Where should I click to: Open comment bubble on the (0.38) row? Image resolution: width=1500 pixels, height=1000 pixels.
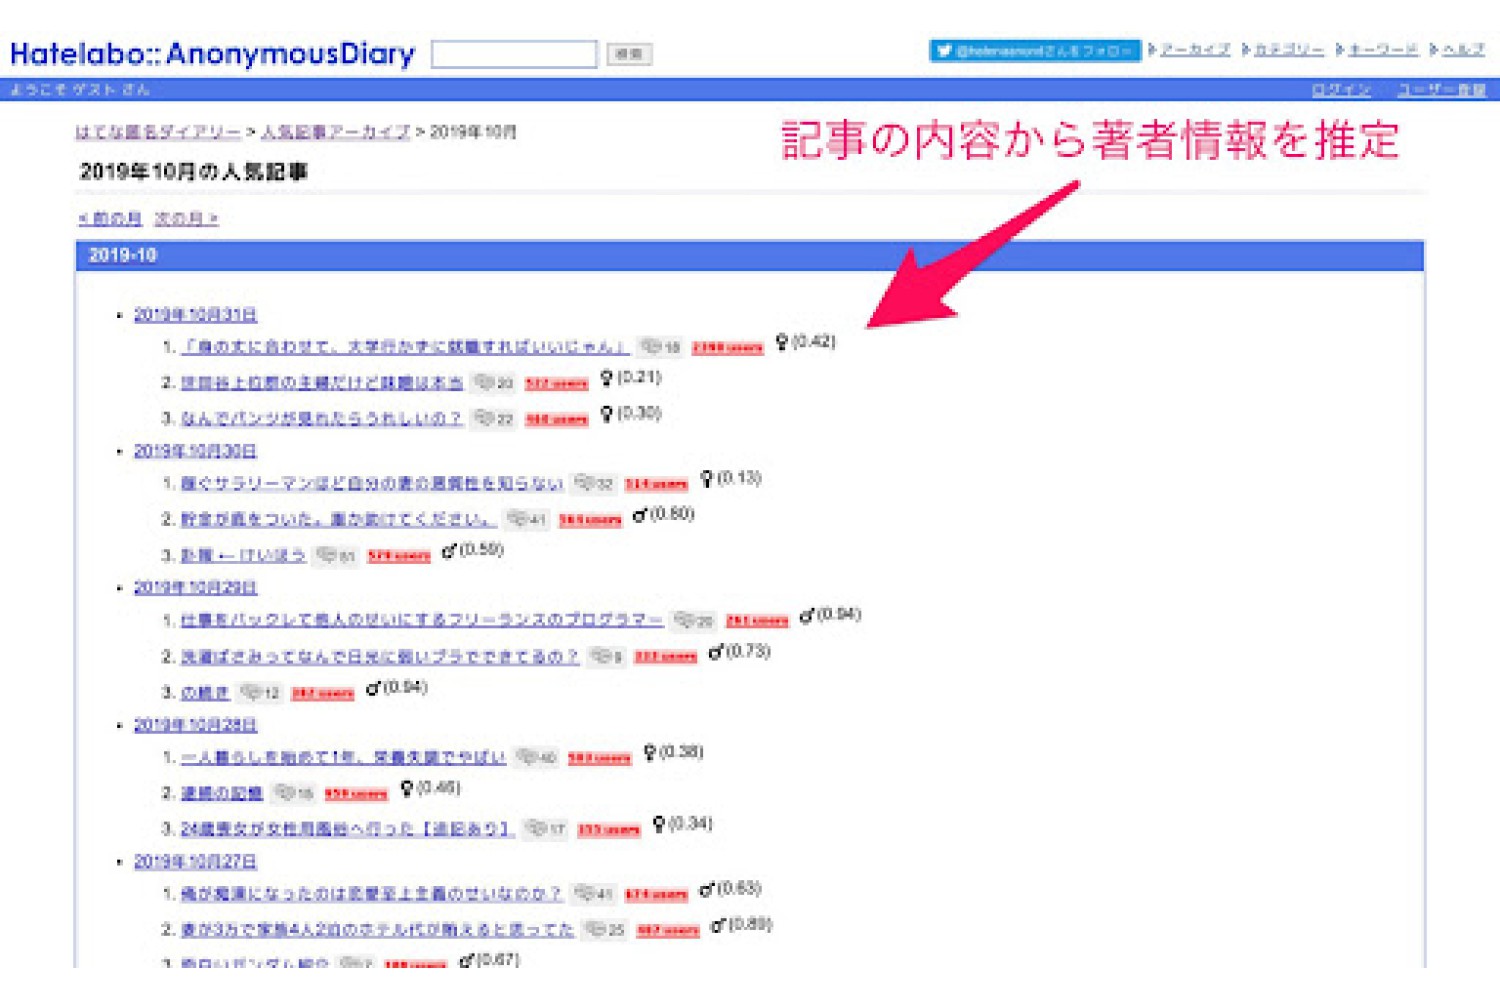(537, 757)
